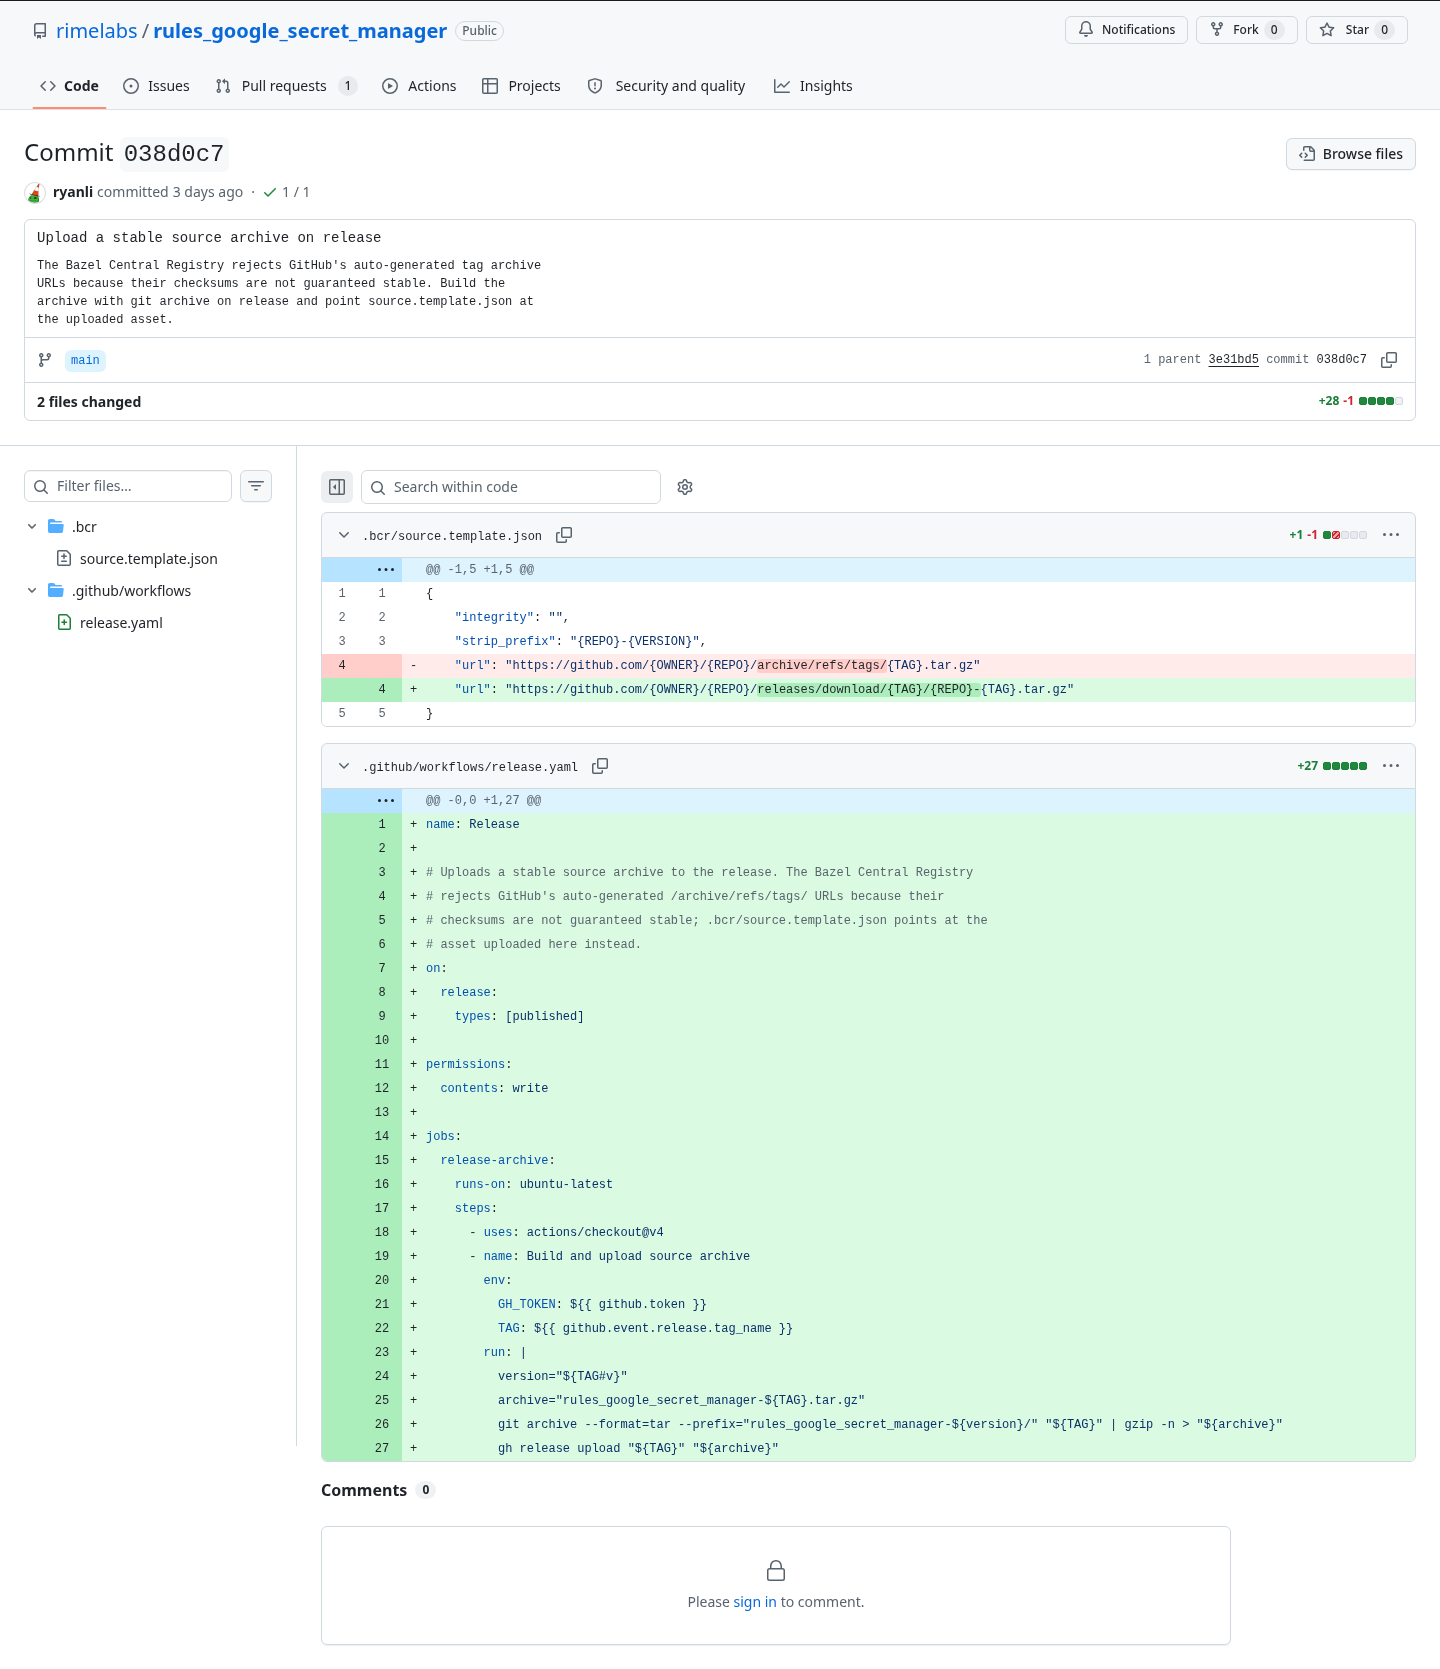Copy the .bcr/source.template.json file path
The width and height of the screenshot is (1440, 1669).
point(564,535)
